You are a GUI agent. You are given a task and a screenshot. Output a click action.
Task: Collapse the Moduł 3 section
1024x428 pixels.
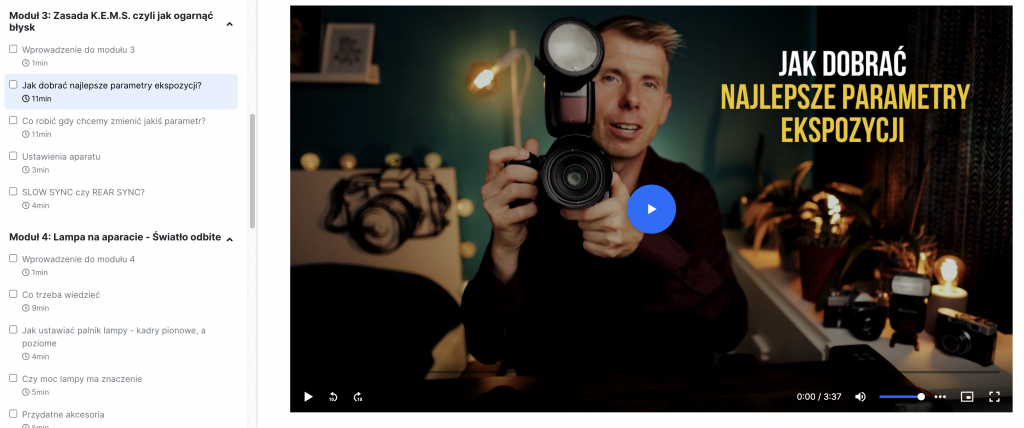[229, 24]
